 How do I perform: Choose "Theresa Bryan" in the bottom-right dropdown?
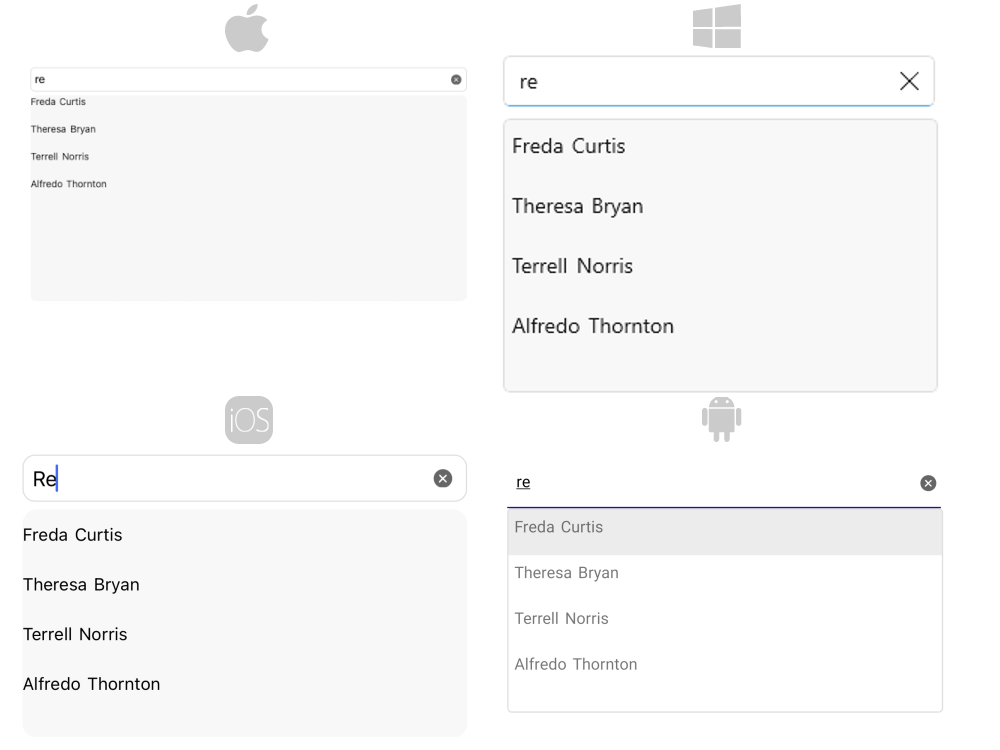pyautogui.click(x=566, y=573)
